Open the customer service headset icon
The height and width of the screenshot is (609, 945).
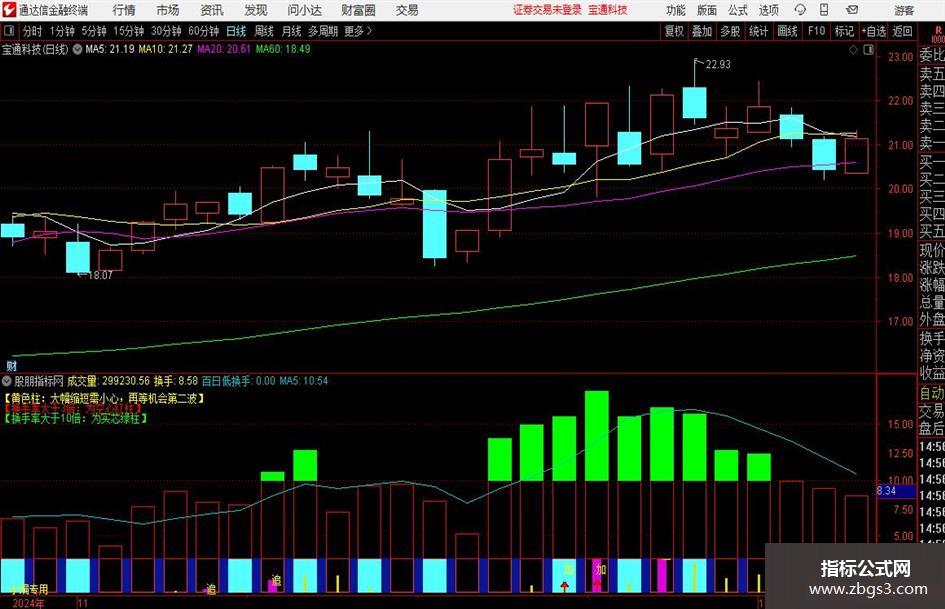coord(800,10)
